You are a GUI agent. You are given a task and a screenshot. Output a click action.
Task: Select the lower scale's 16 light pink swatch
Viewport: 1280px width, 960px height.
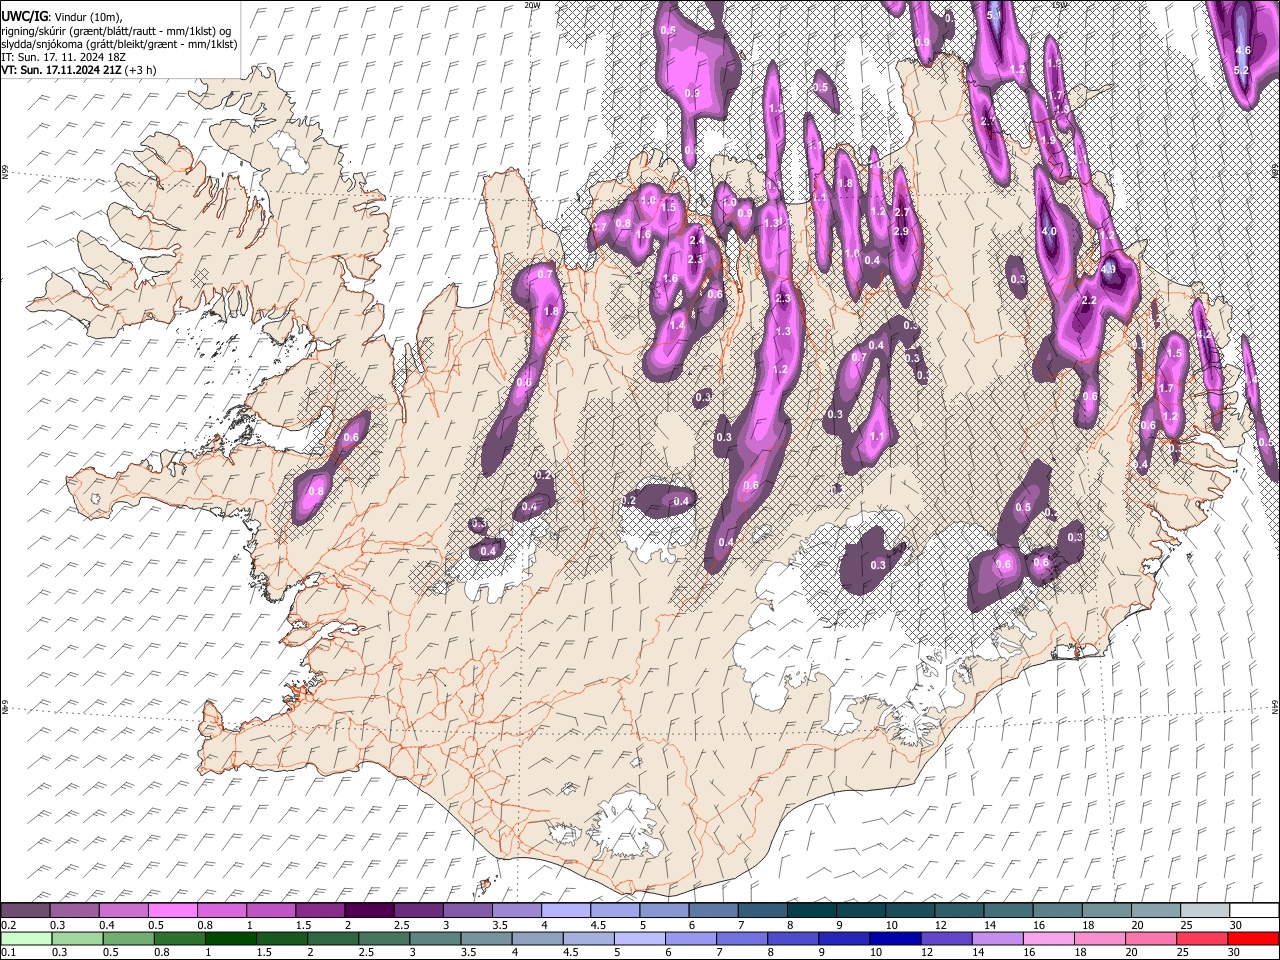1049,938
